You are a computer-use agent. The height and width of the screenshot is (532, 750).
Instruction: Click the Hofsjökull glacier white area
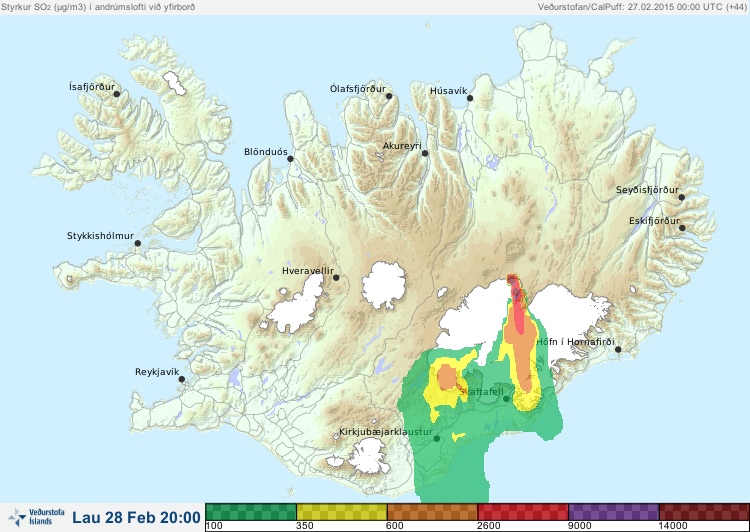(384, 285)
